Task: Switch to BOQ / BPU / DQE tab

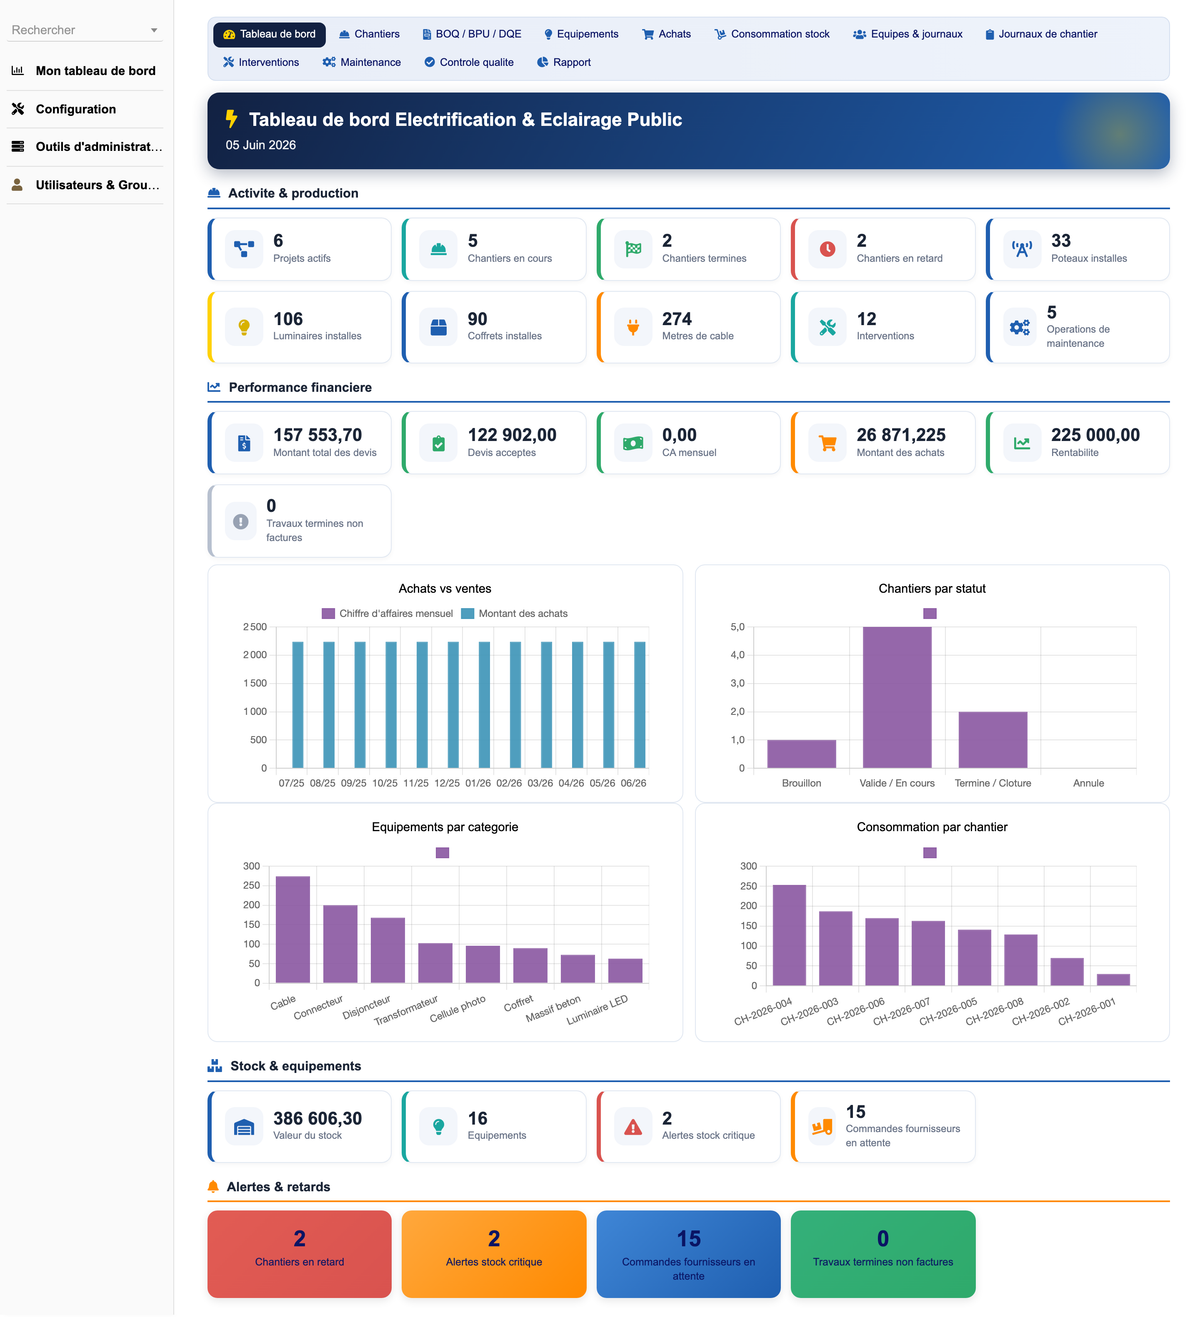Action: 471,34
